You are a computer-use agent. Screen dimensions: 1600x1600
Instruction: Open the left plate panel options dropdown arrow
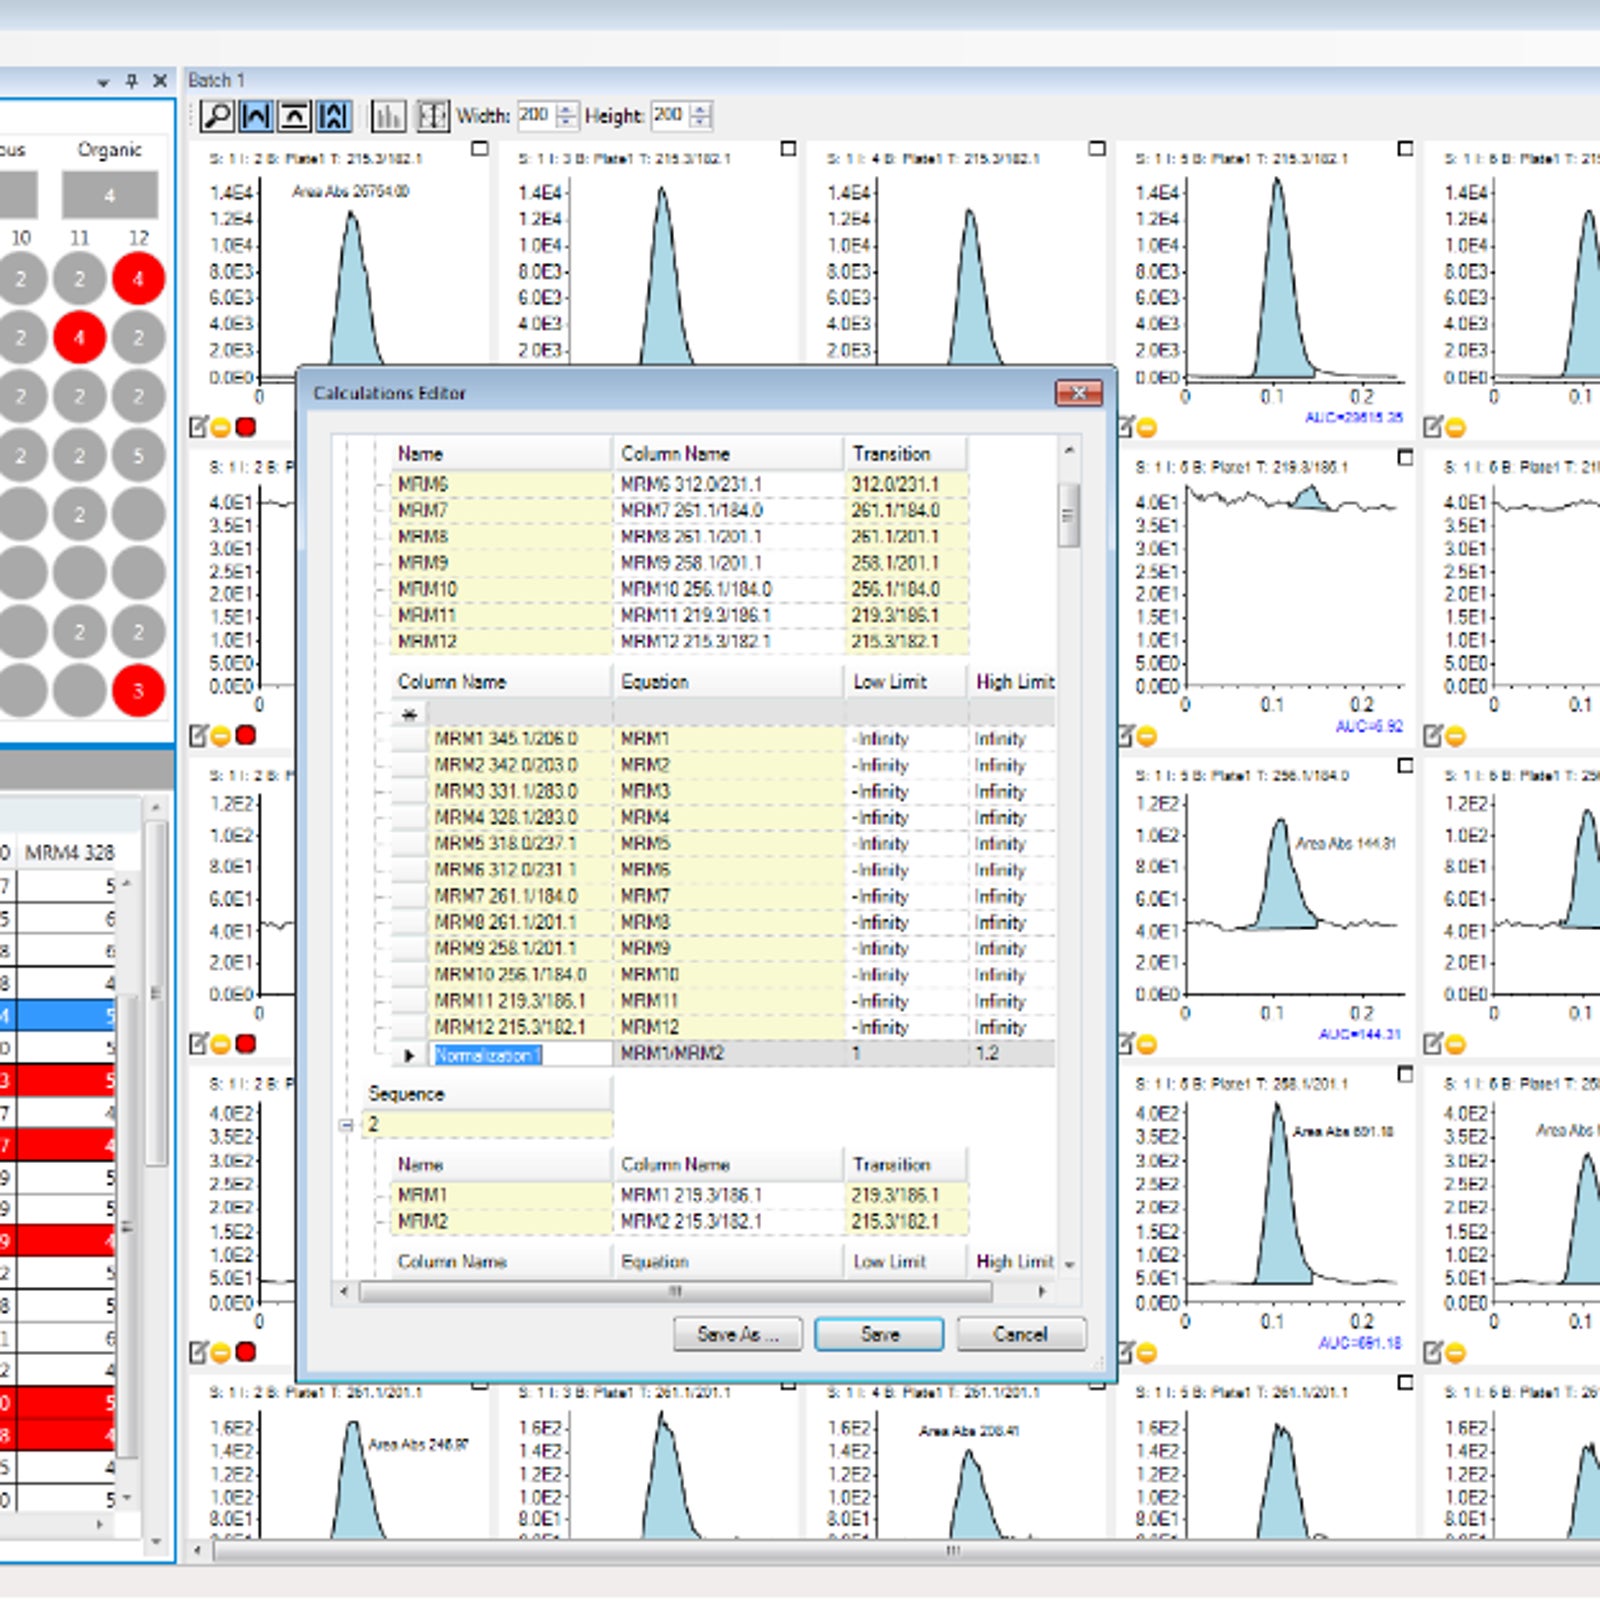point(103,83)
